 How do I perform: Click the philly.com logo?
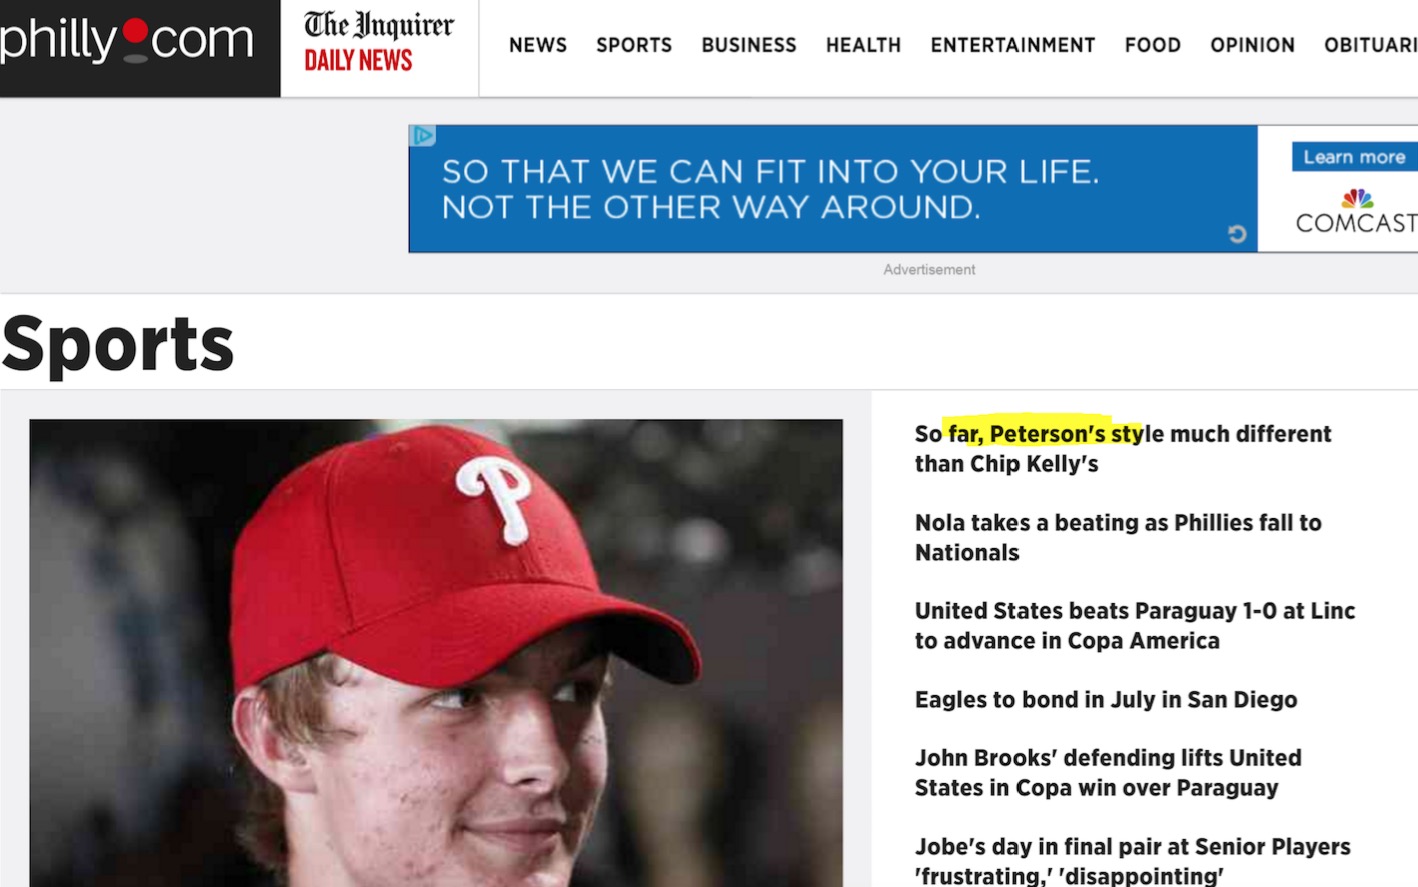pyautogui.click(x=128, y=42)
